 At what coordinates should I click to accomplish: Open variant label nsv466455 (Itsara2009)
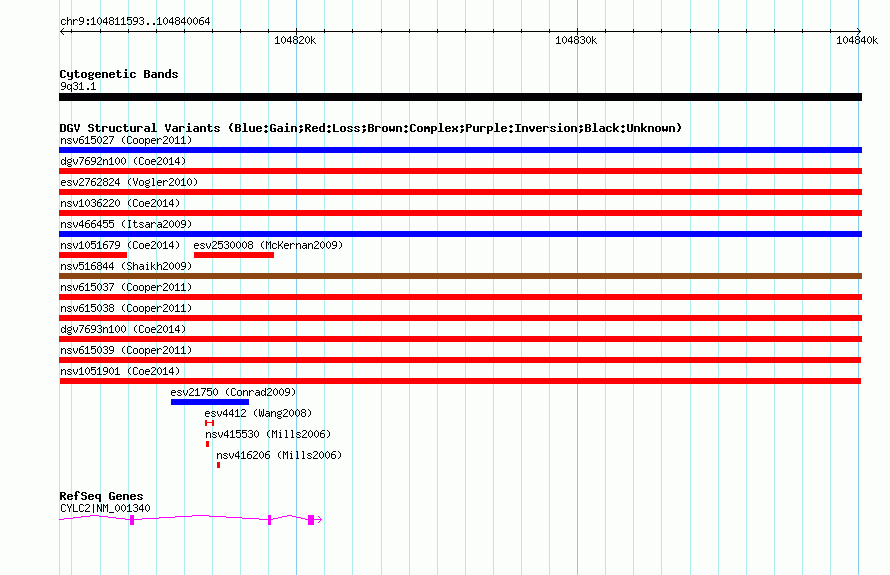pos(126,224)
